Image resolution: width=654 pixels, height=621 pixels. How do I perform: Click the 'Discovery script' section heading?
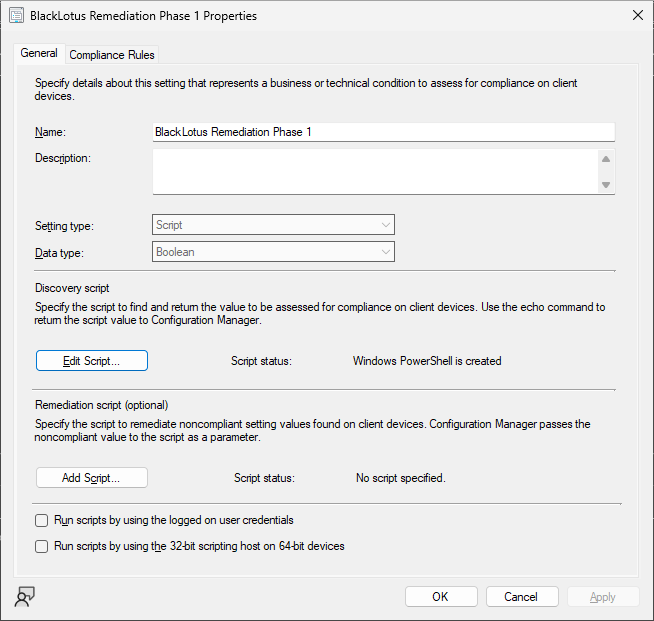tap(72, 288)
